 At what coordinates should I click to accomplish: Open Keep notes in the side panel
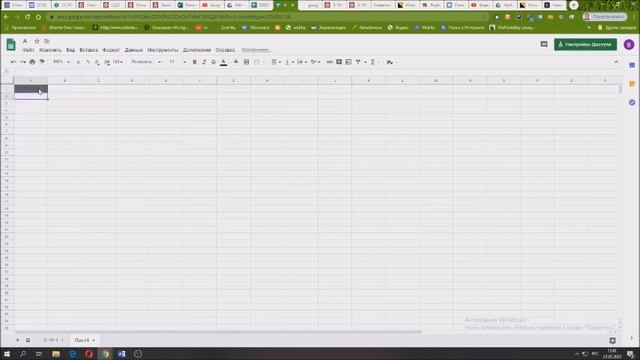pyautogui.click(x=632, y=84)
